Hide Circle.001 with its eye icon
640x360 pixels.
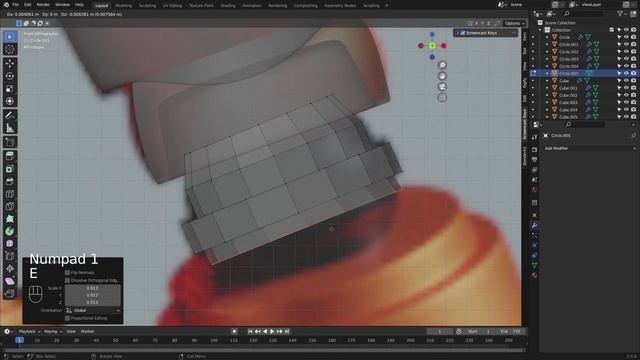pyautogui.click(x=626, y=44)
